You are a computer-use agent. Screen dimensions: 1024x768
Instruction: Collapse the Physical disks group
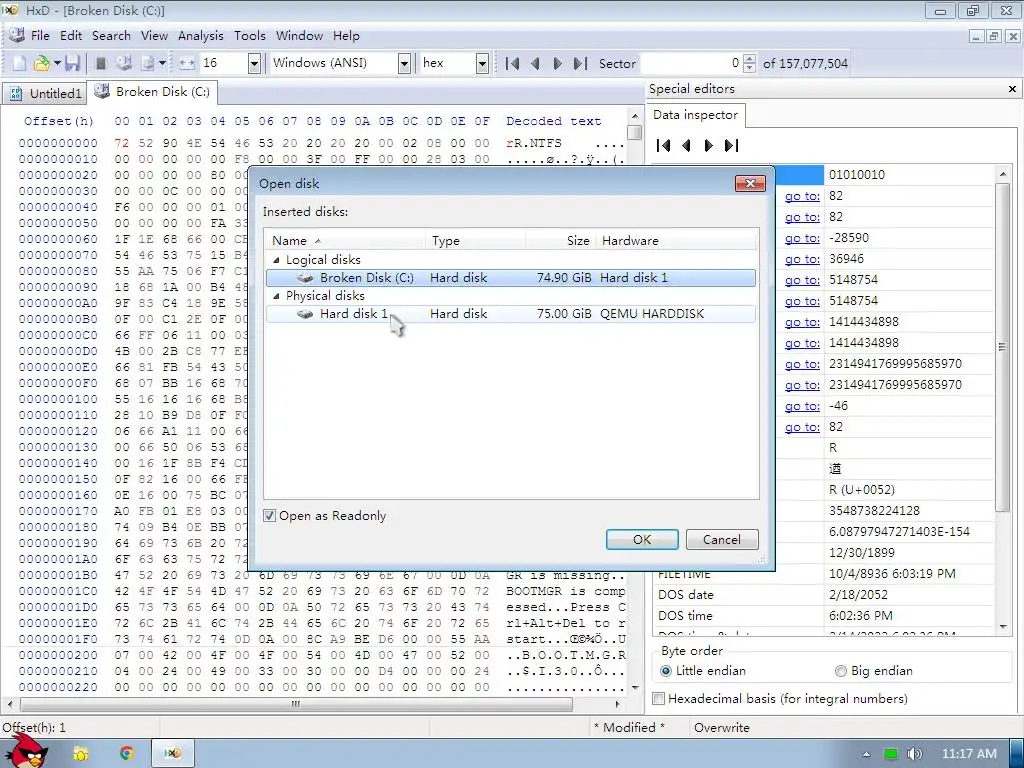click(x=276, y=296)
